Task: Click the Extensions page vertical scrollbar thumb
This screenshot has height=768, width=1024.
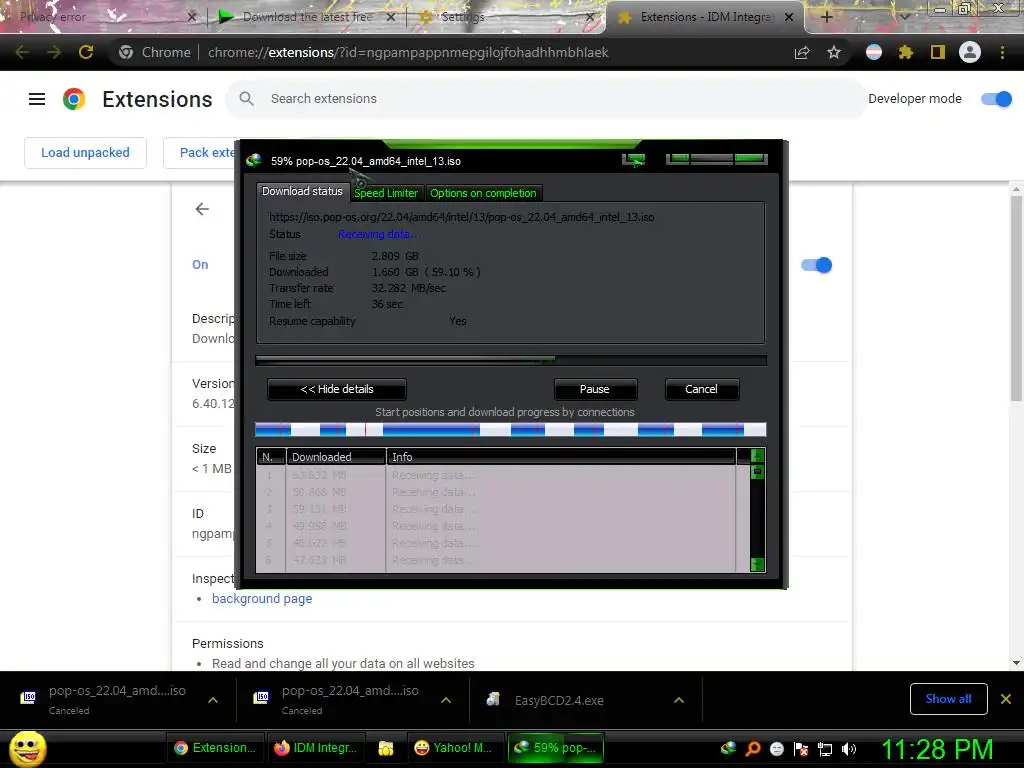Action: 1016,298
